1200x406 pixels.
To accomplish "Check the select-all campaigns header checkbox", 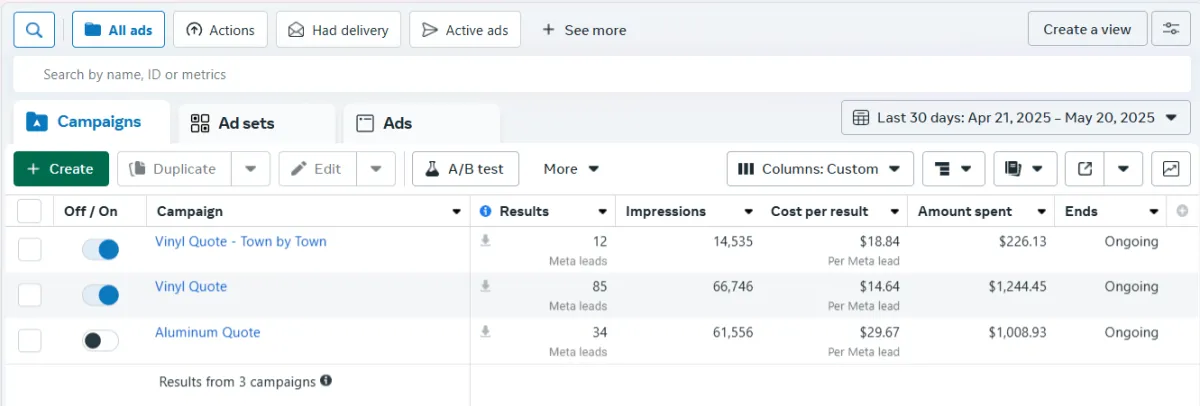I will 30,211.
